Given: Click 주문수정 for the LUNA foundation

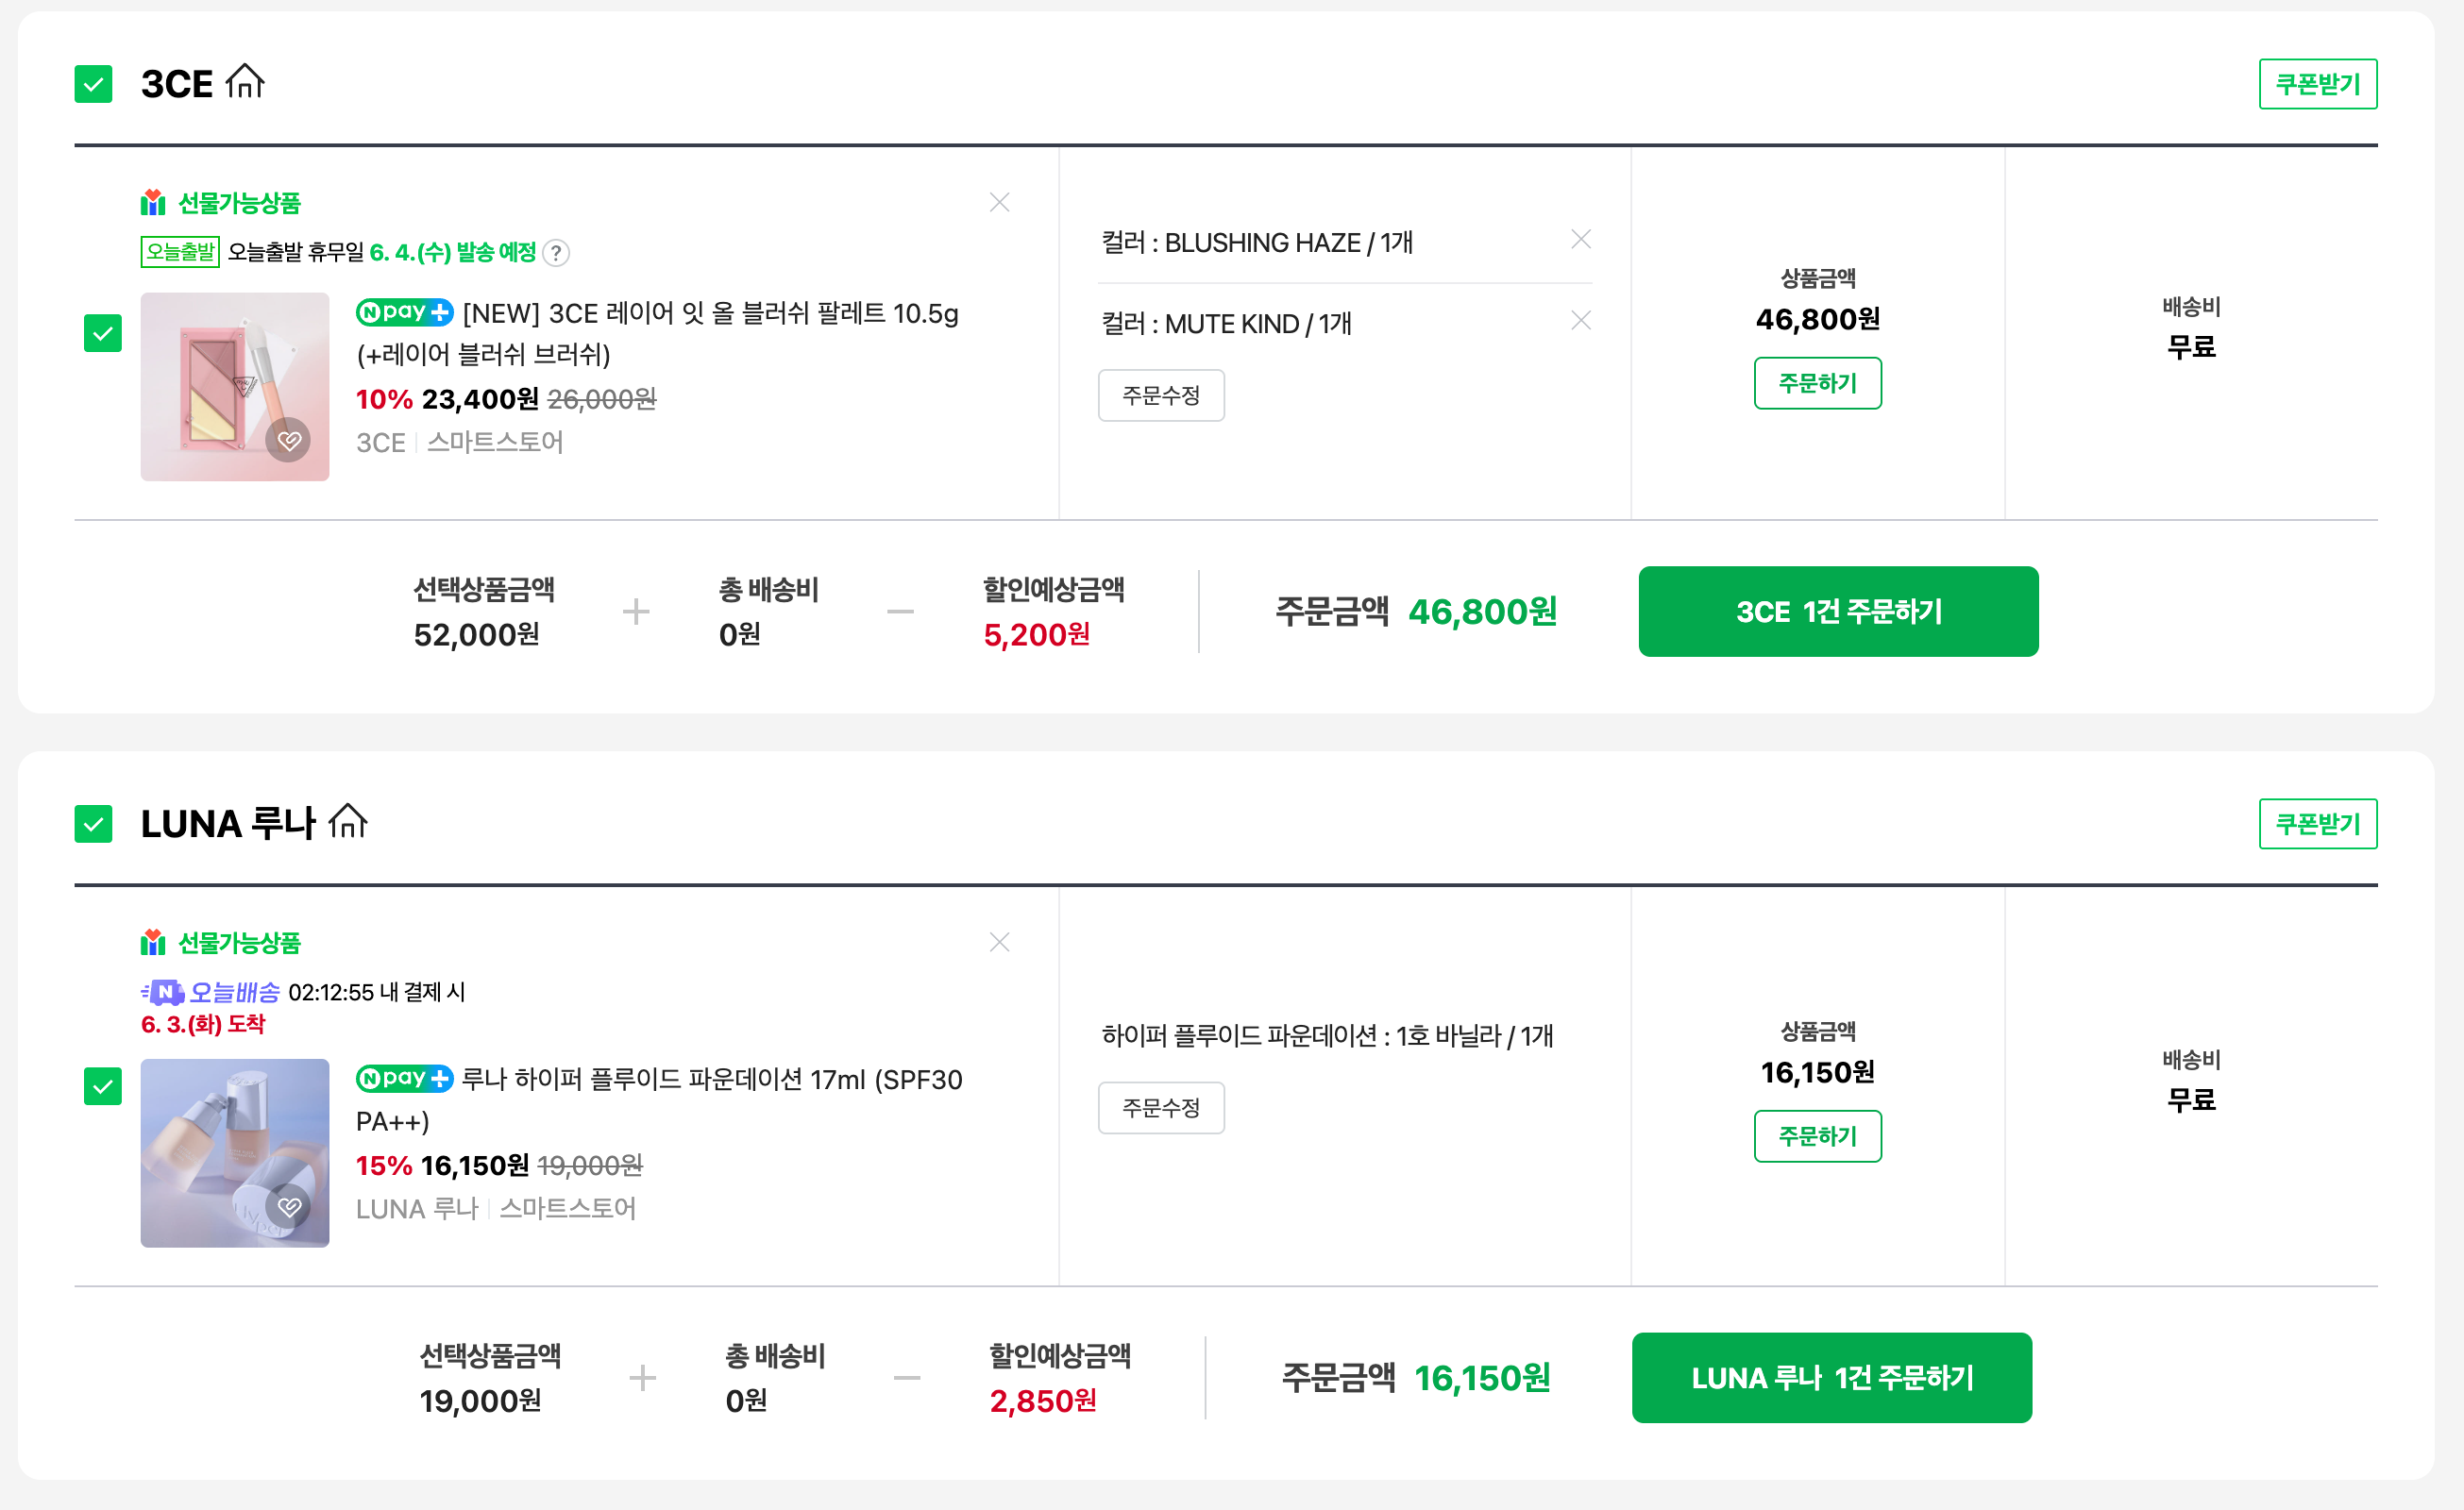Looking at the screenshot, I should point(1161,1108).
